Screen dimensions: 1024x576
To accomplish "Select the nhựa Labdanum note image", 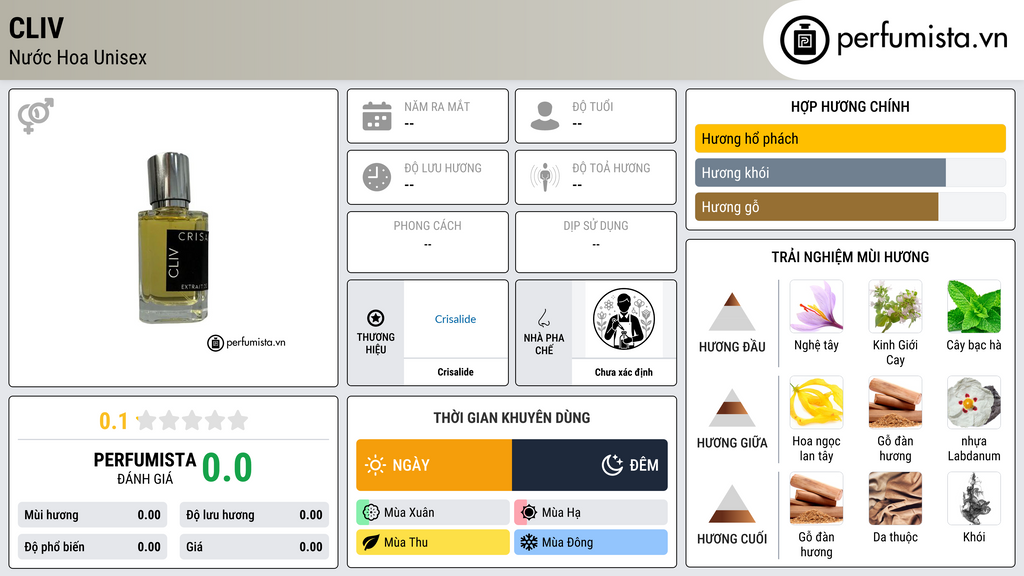I will point(974,402).
